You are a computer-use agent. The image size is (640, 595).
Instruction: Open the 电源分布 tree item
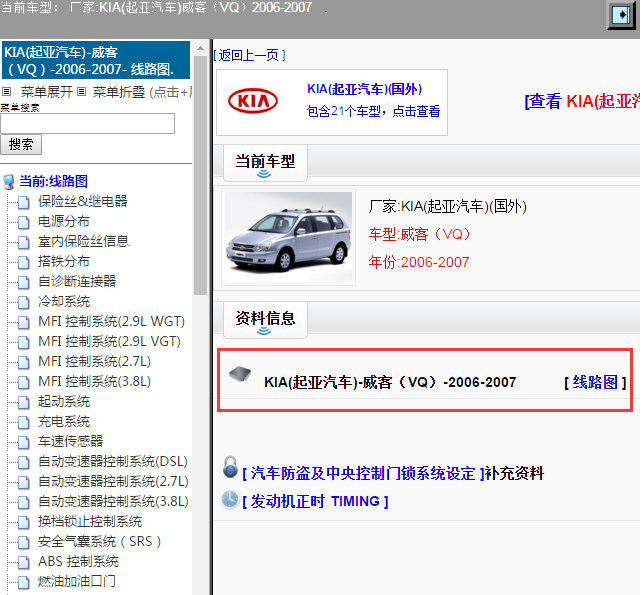pyautogui.click(x=64, y=221)
